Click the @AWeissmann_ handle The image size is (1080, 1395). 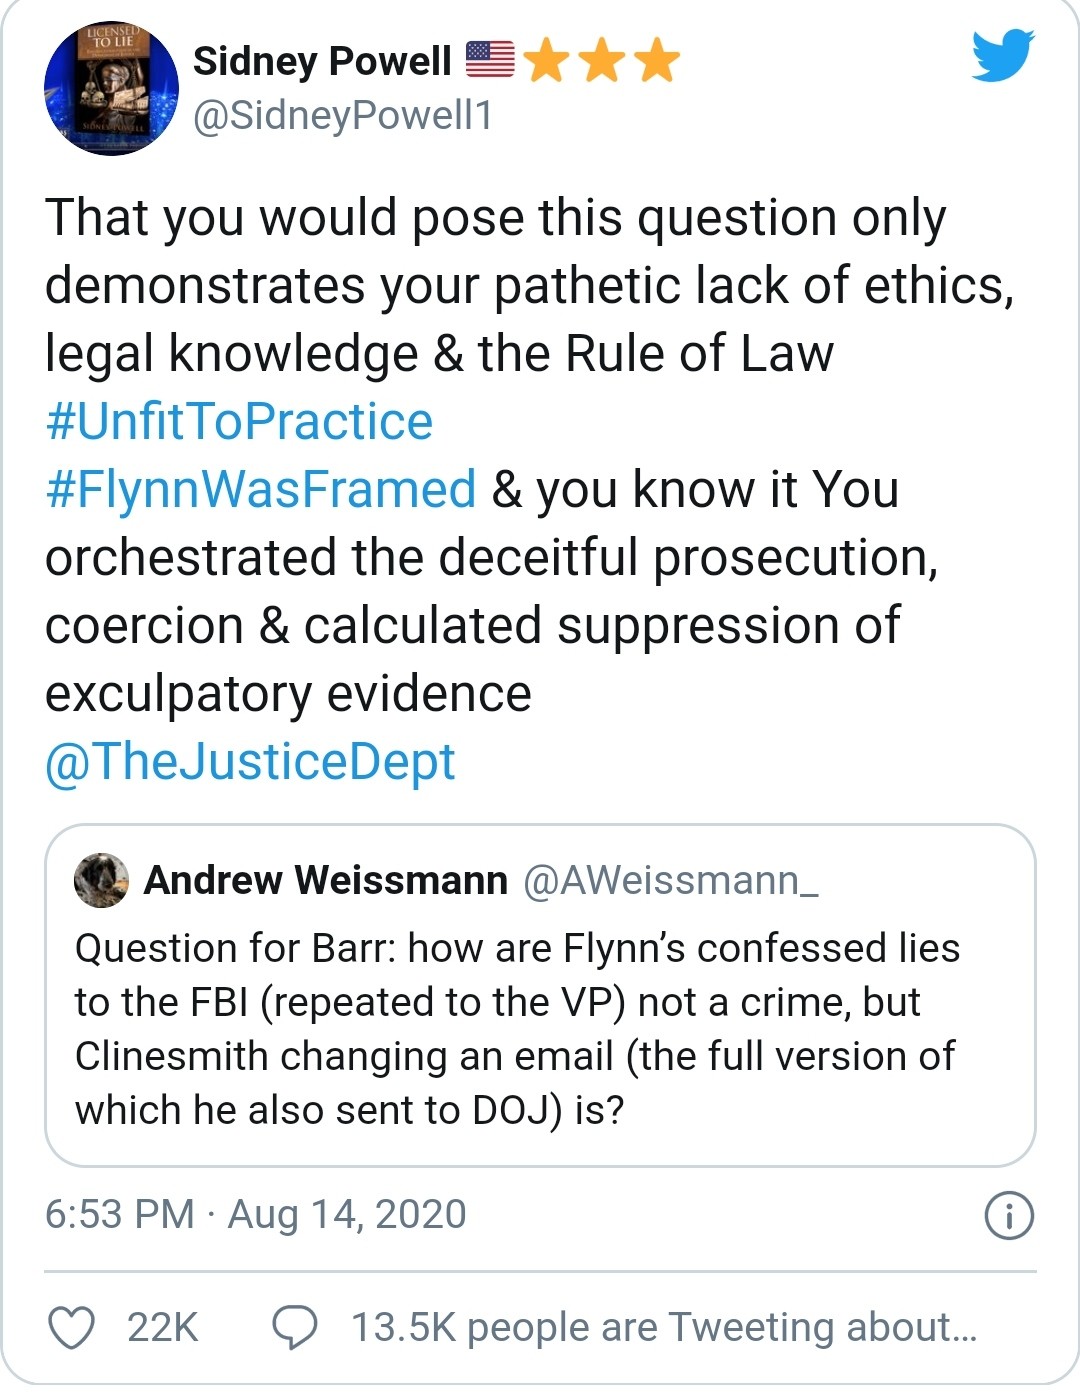[x=671, y=880]
